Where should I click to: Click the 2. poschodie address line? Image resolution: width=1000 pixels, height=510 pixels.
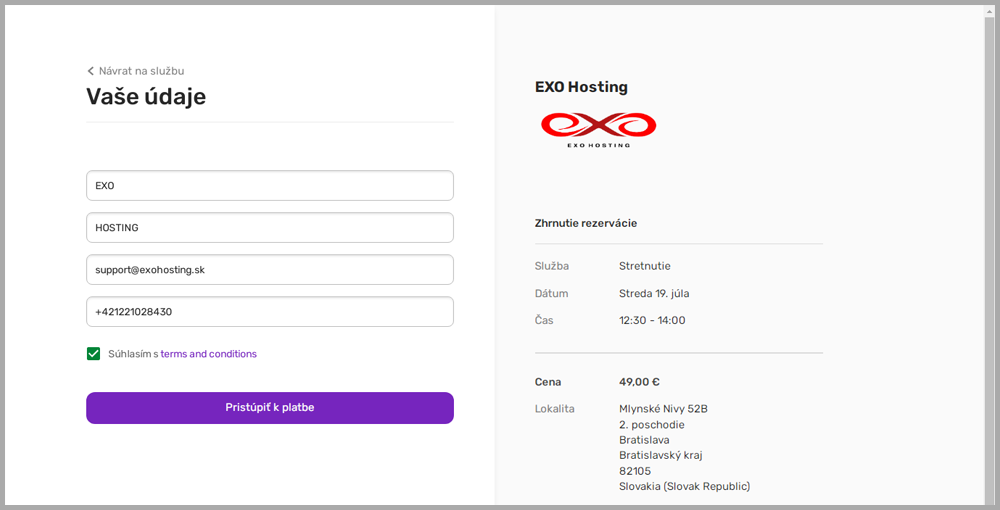tap(652, 425)
